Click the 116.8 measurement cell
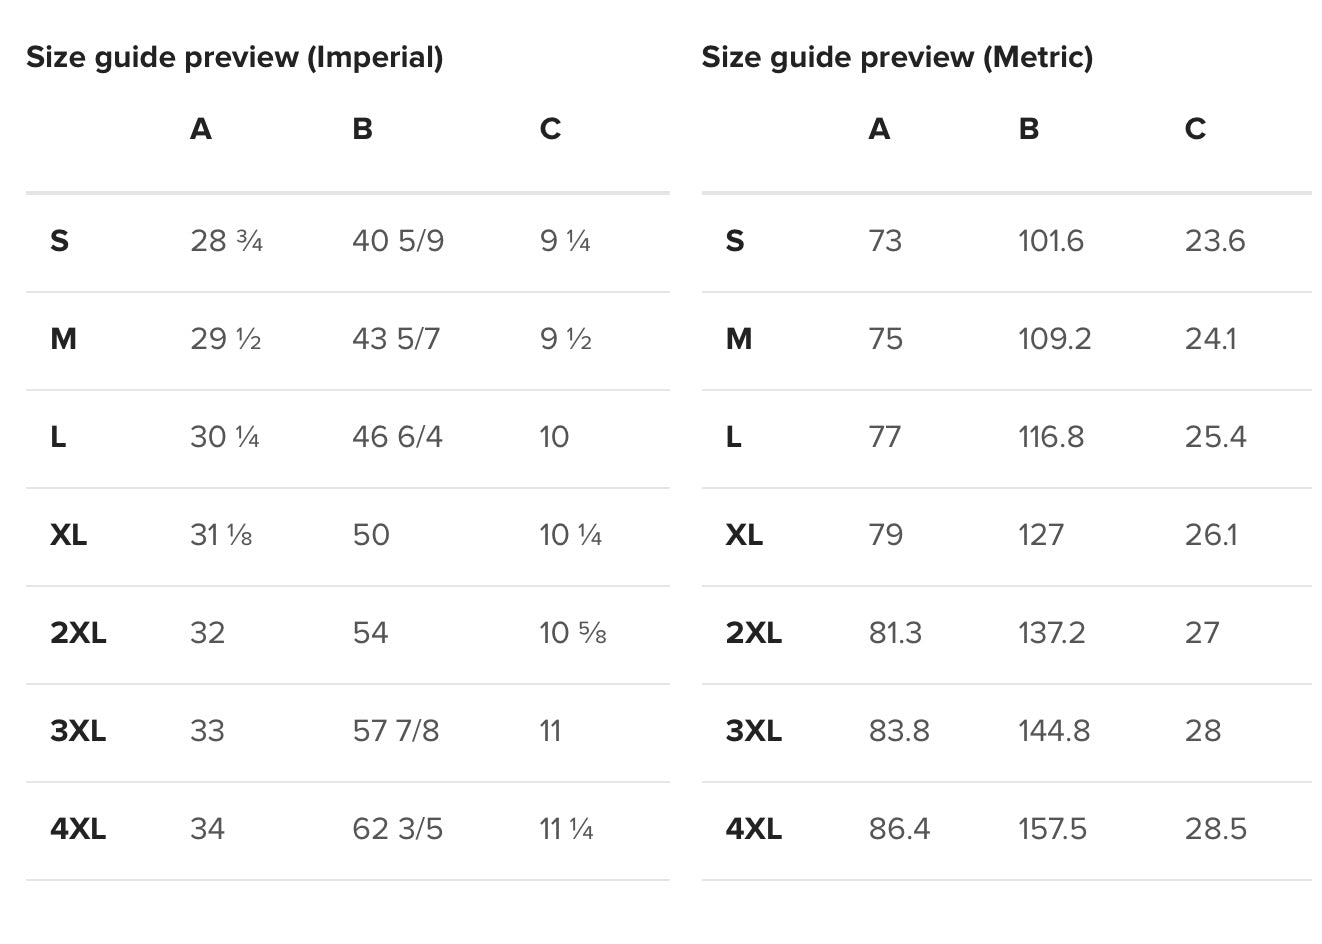This screenshot has width=1322, height=944. (1050, 437)
